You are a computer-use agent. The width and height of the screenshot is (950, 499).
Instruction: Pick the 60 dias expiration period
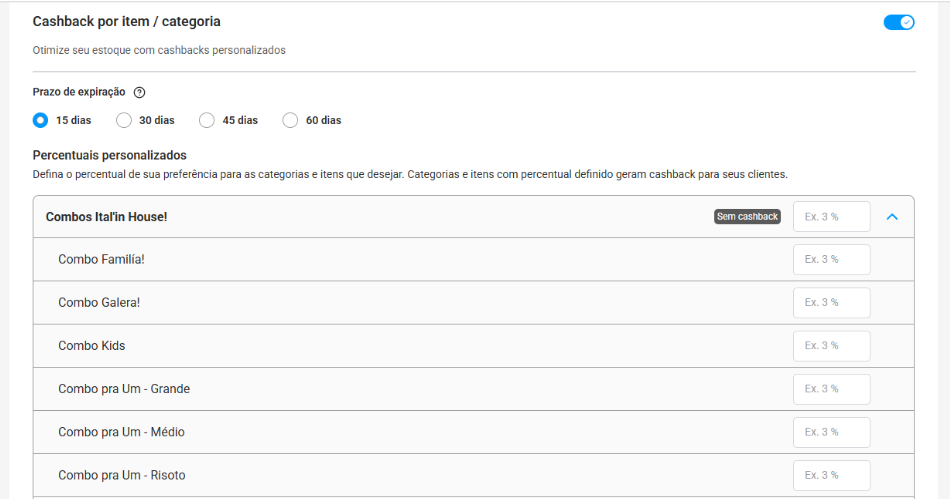click(290, 120)
